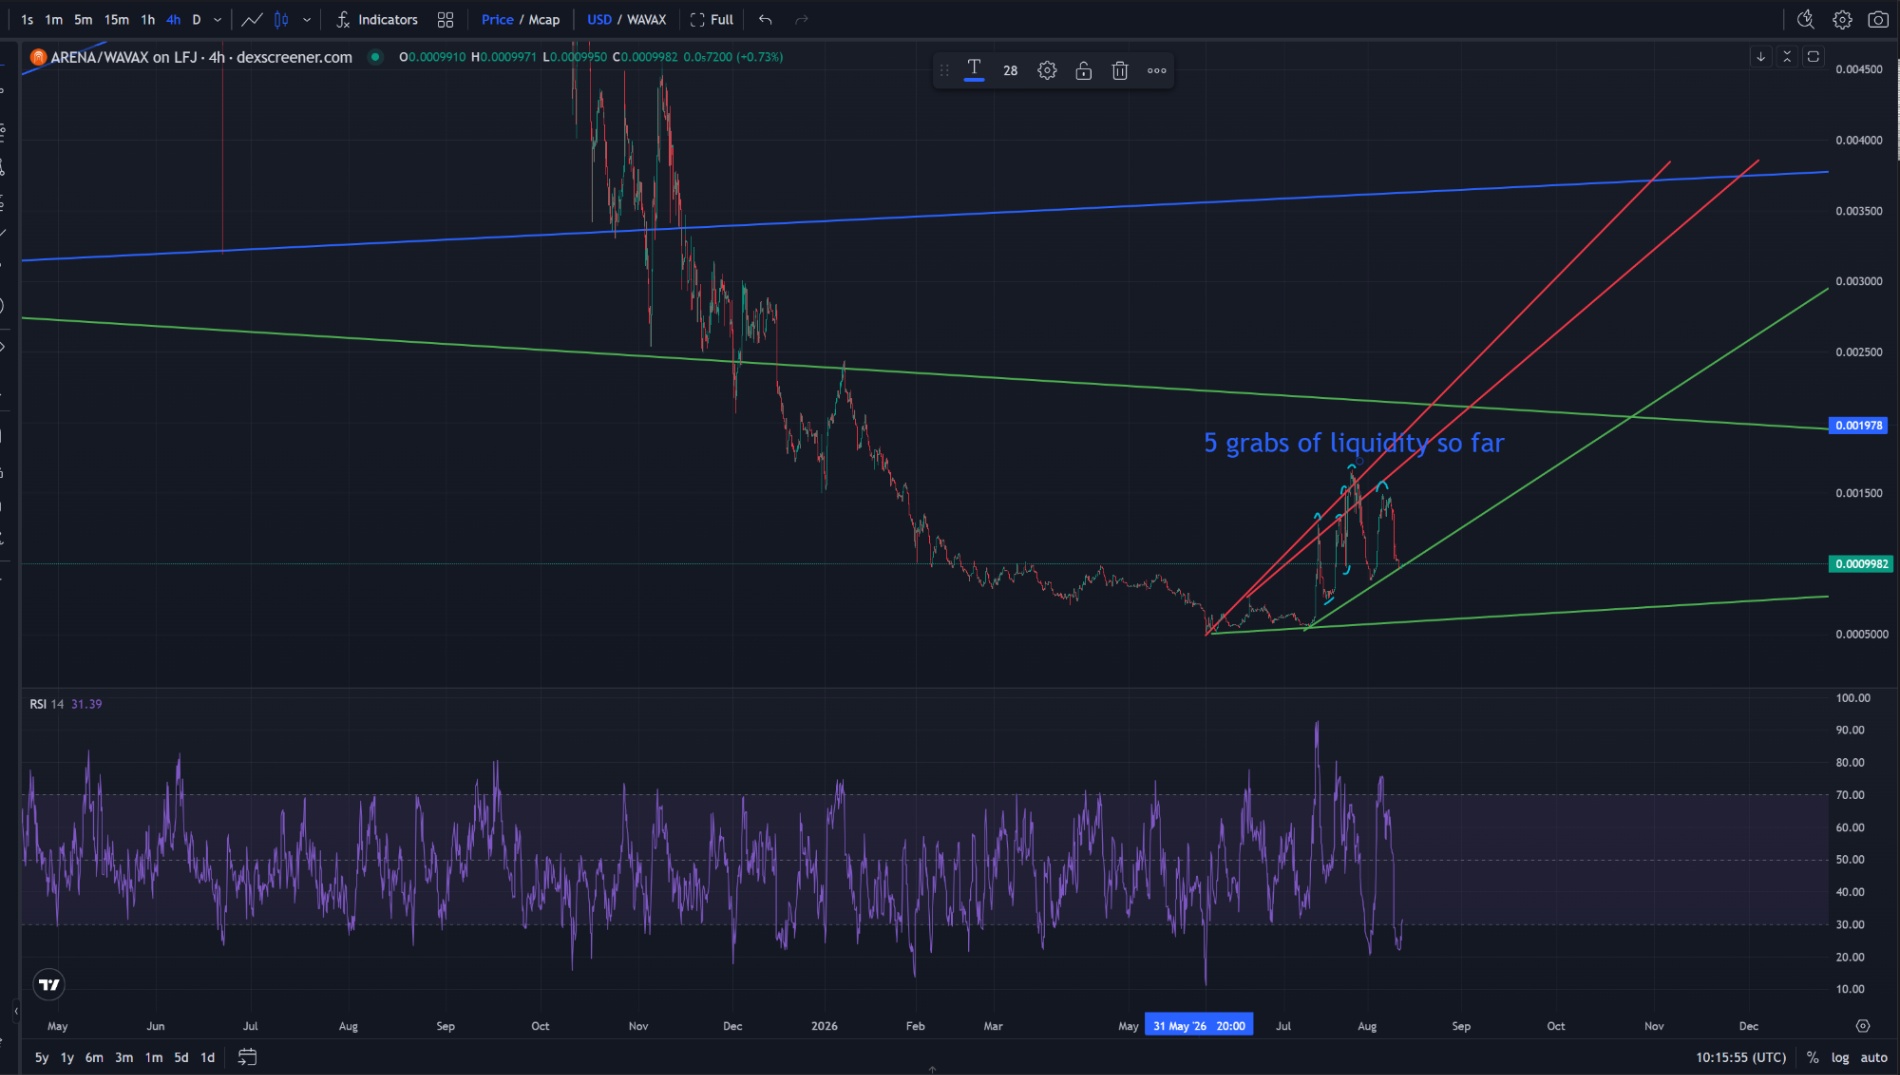Select the D daily timeframe

(x=196, y=19)
